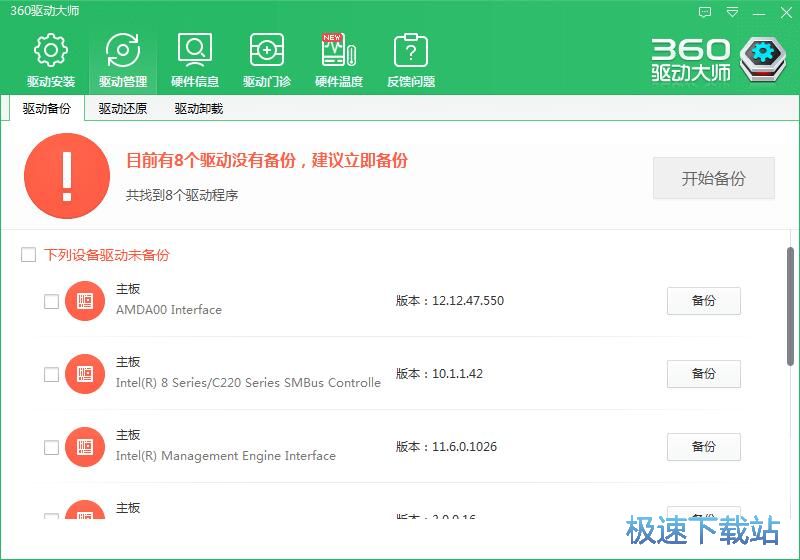This screenshot has width=800, height=560.
Task: Click motherboard icon for Management Engine Interface
Action: 85,447
